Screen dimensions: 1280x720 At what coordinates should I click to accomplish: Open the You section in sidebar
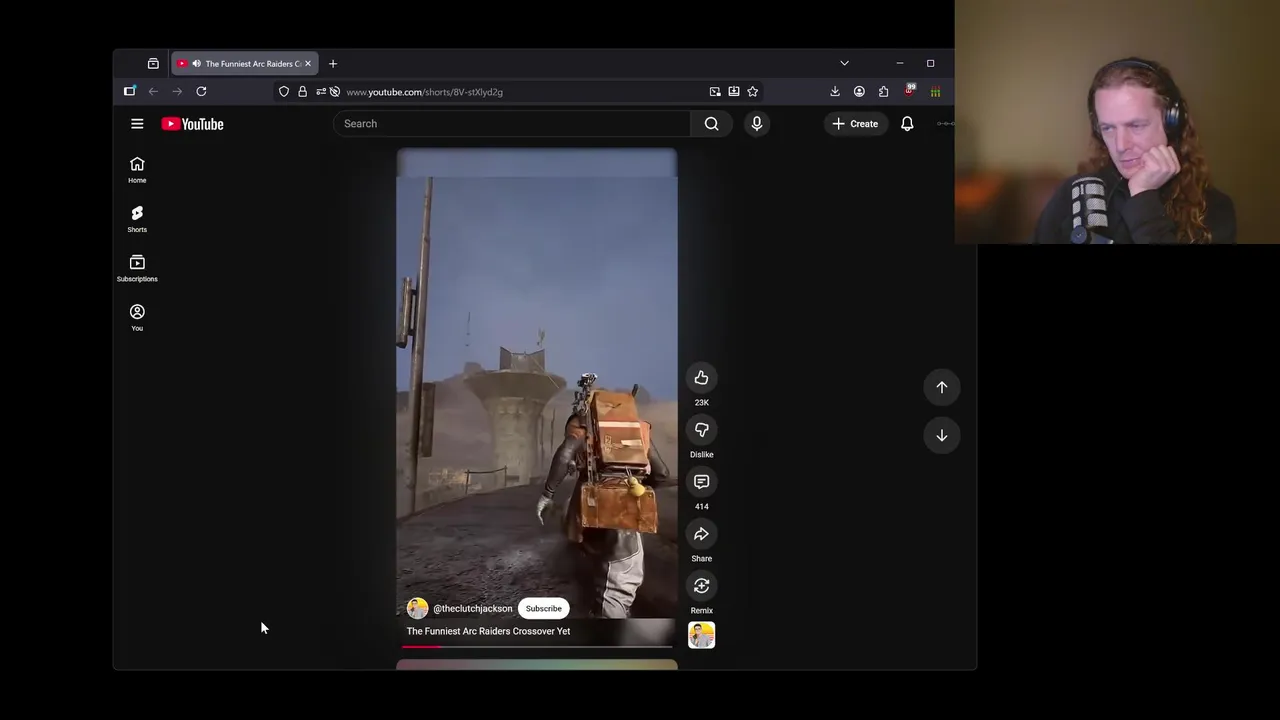(x=137, y=317)
